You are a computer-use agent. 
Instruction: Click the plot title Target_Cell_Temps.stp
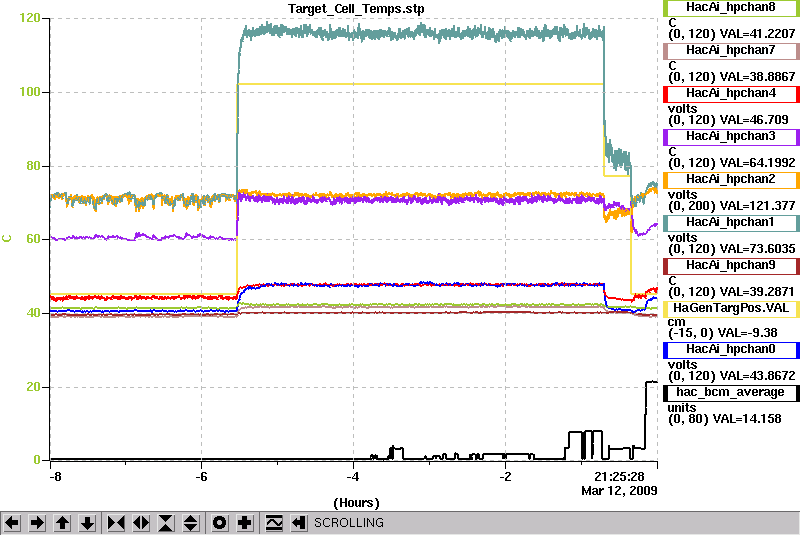[x=356, y=9]
